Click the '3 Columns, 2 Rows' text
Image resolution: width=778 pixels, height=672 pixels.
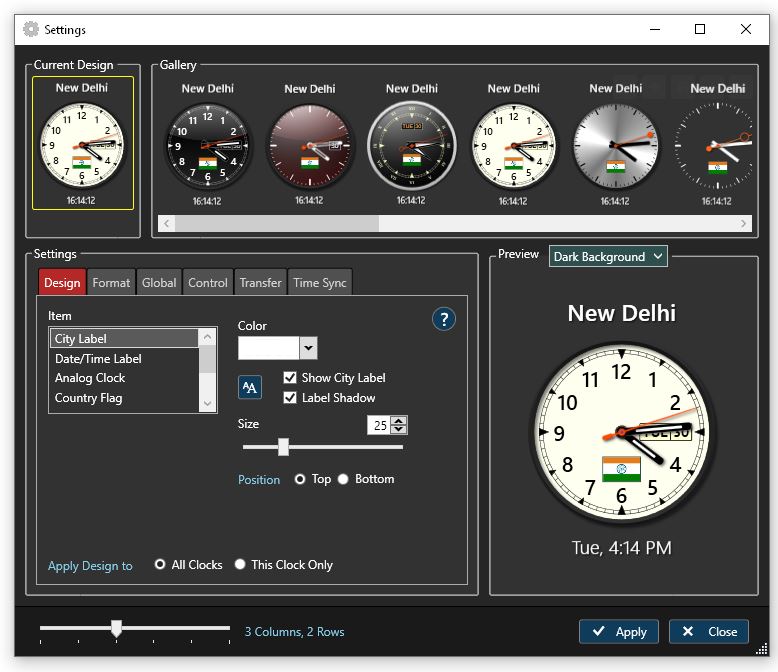294,631
